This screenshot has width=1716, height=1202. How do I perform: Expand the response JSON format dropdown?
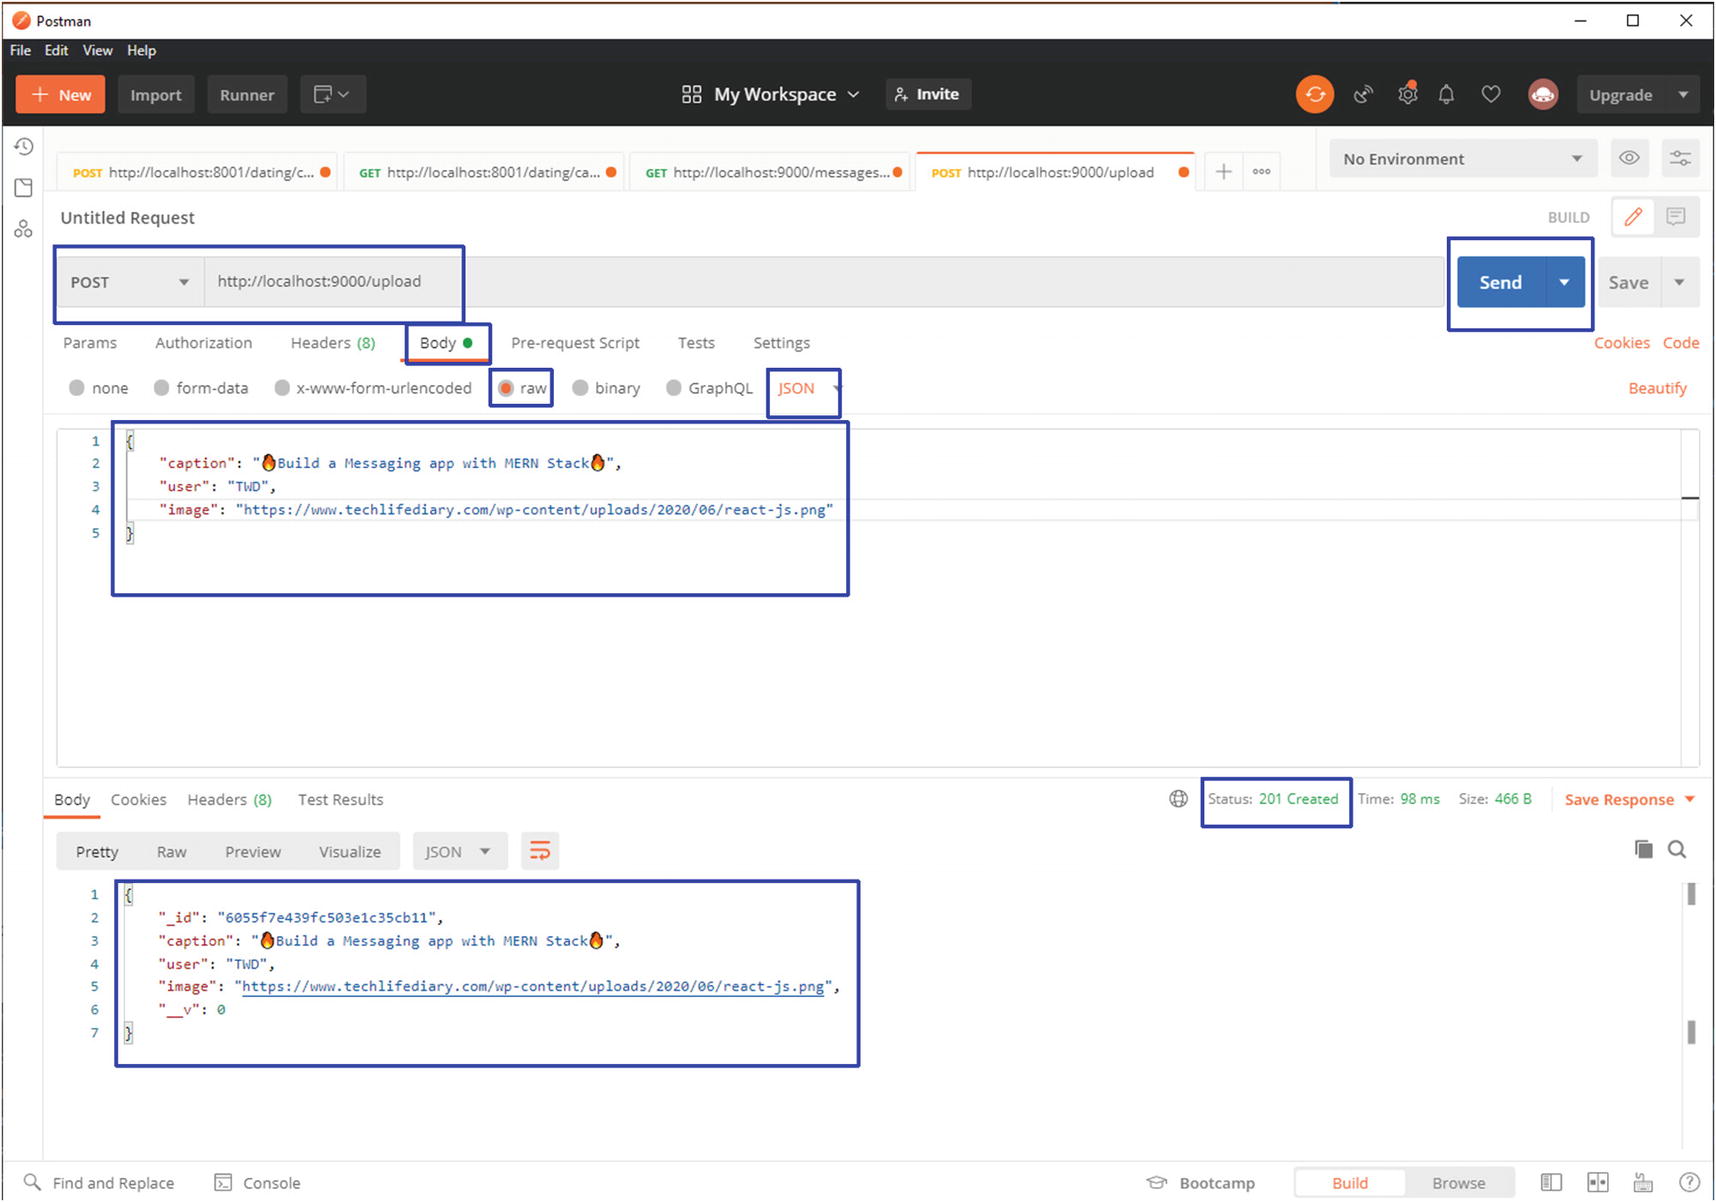click(458, 852)
